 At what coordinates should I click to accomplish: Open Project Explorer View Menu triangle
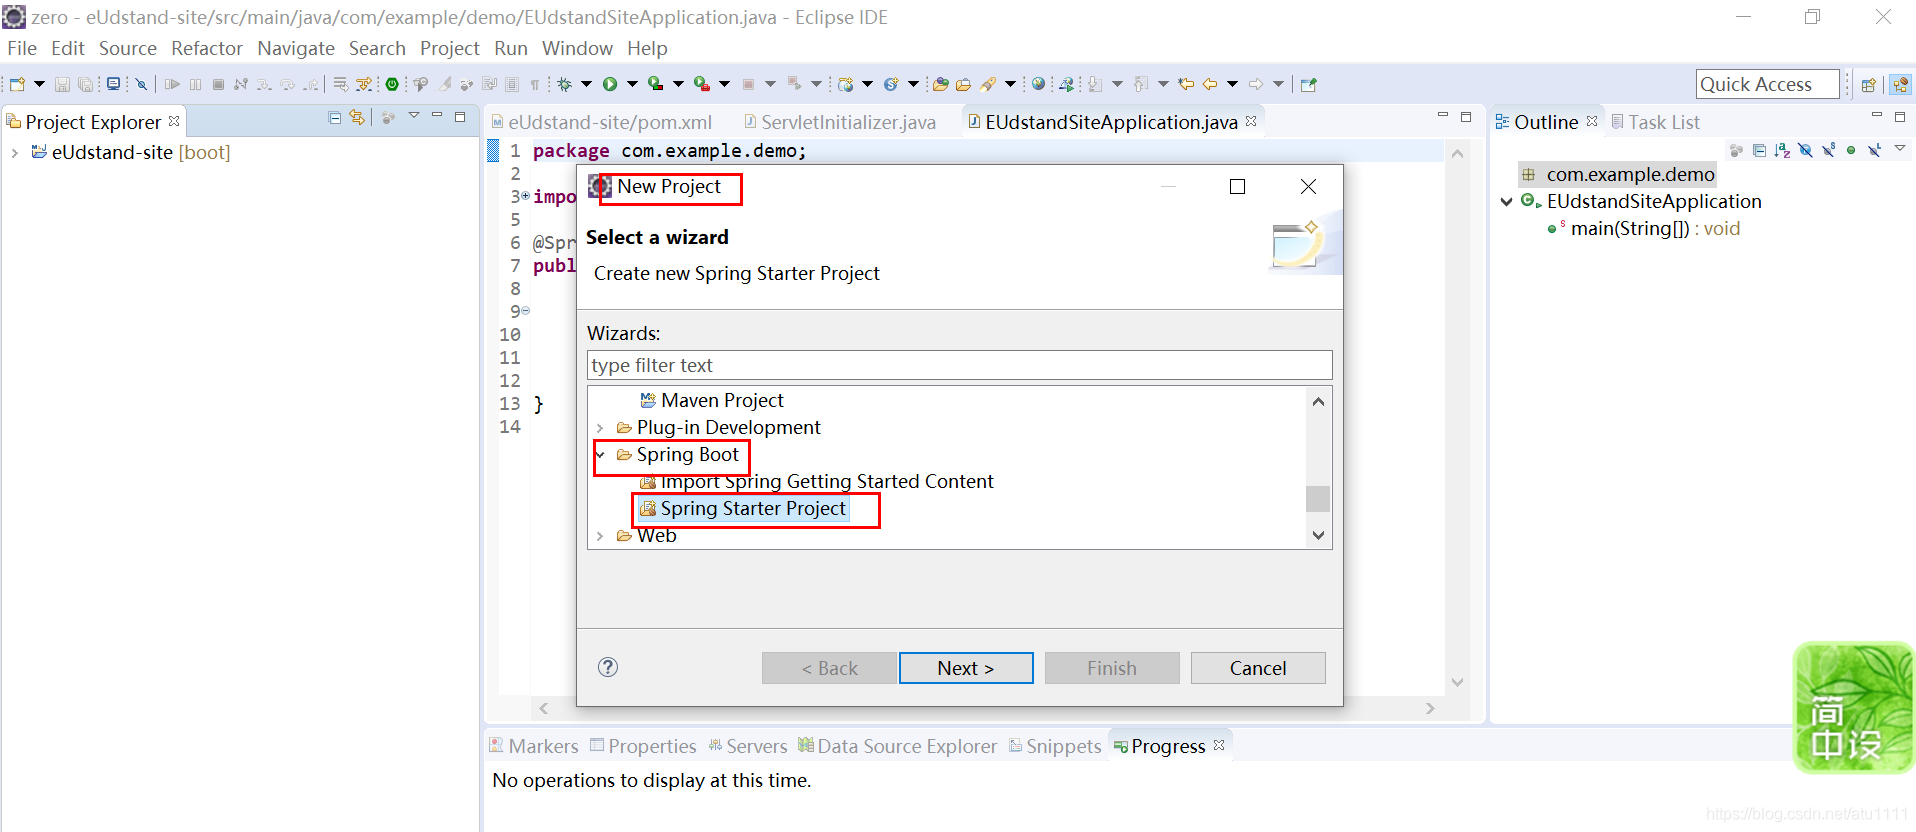click(x=413, y=116)
